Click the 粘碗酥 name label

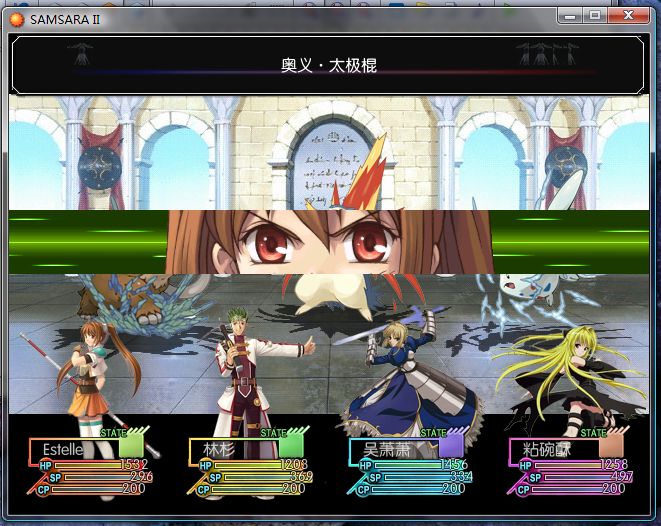pos(547,450)
